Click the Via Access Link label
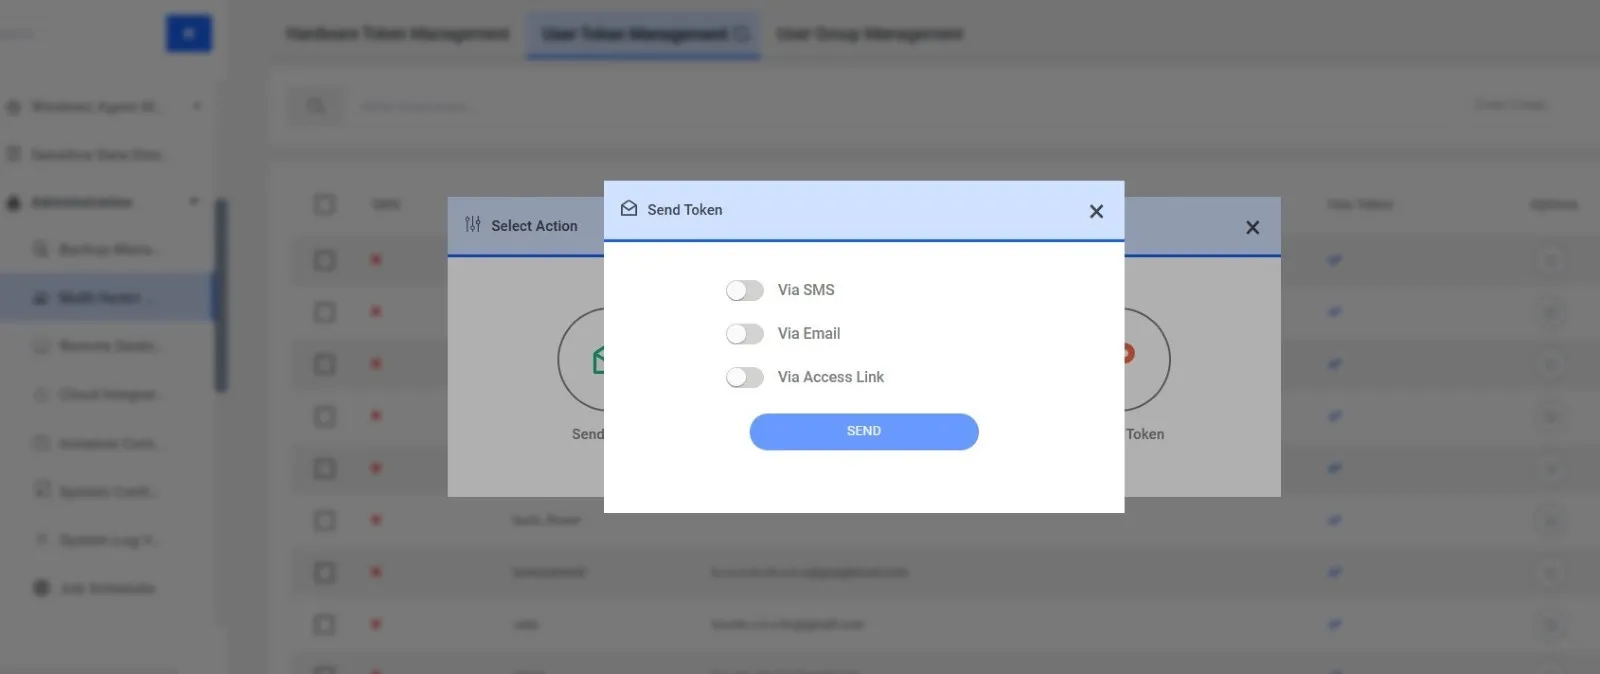 pyautogui.click(x=831, y=377)
